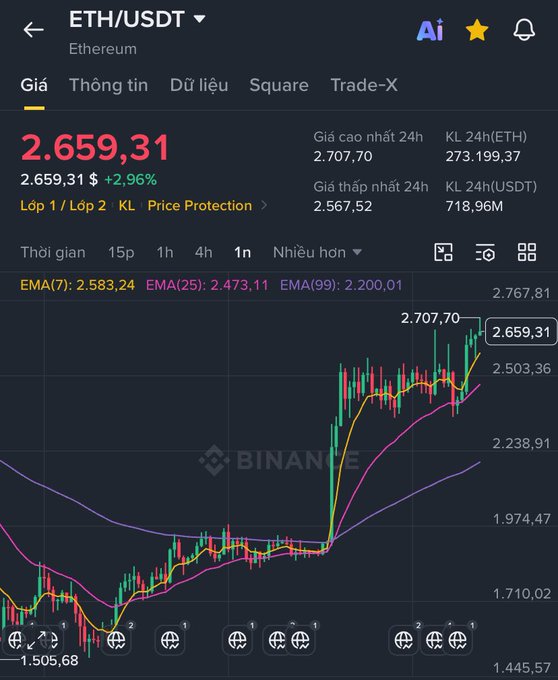This screenshot has width=558, height=680.
Task: Click the Ethereum subtitle text
Action: (x=103, y=49)
